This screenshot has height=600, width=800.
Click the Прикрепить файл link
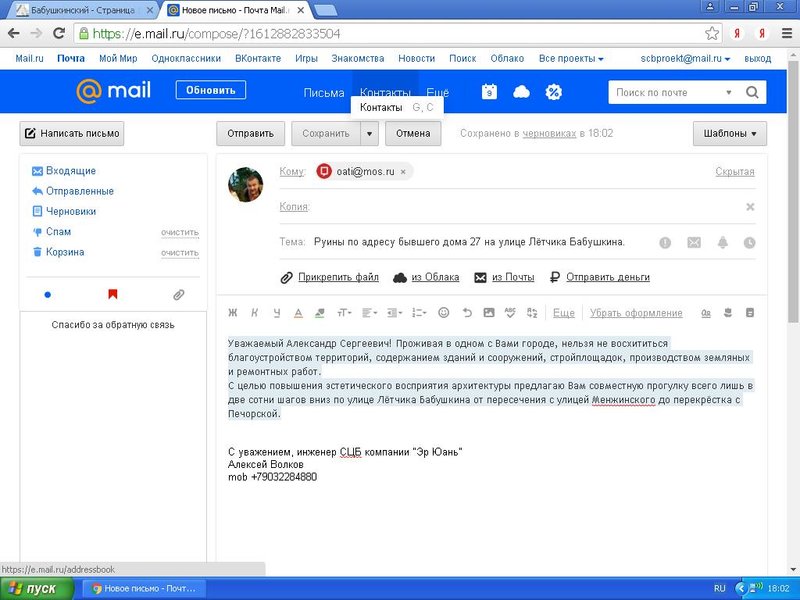[x=330, y=277]
